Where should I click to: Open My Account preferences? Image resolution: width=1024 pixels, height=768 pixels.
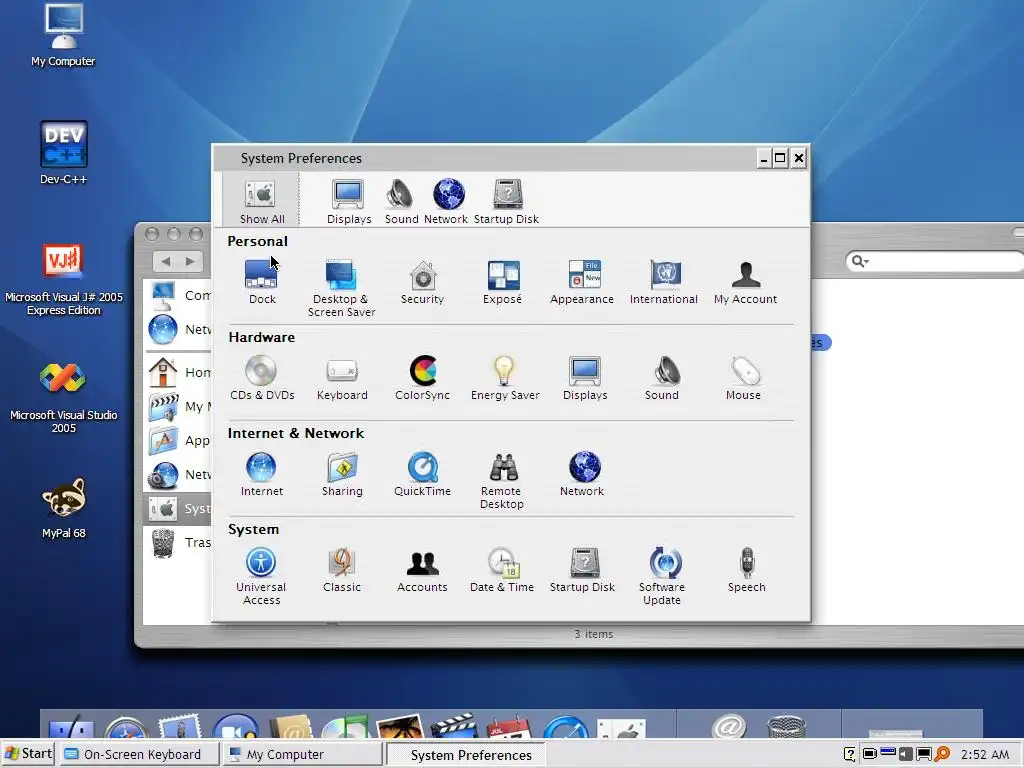(745, 282)
